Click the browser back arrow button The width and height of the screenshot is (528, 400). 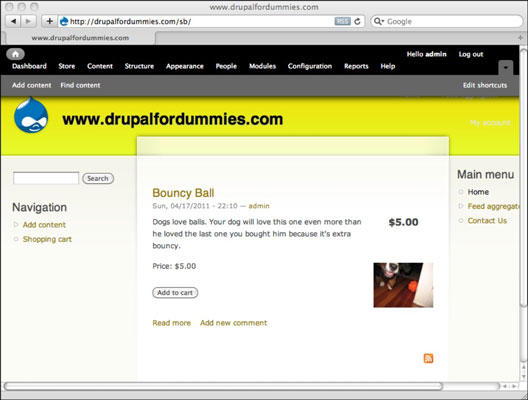coord(13,21)
